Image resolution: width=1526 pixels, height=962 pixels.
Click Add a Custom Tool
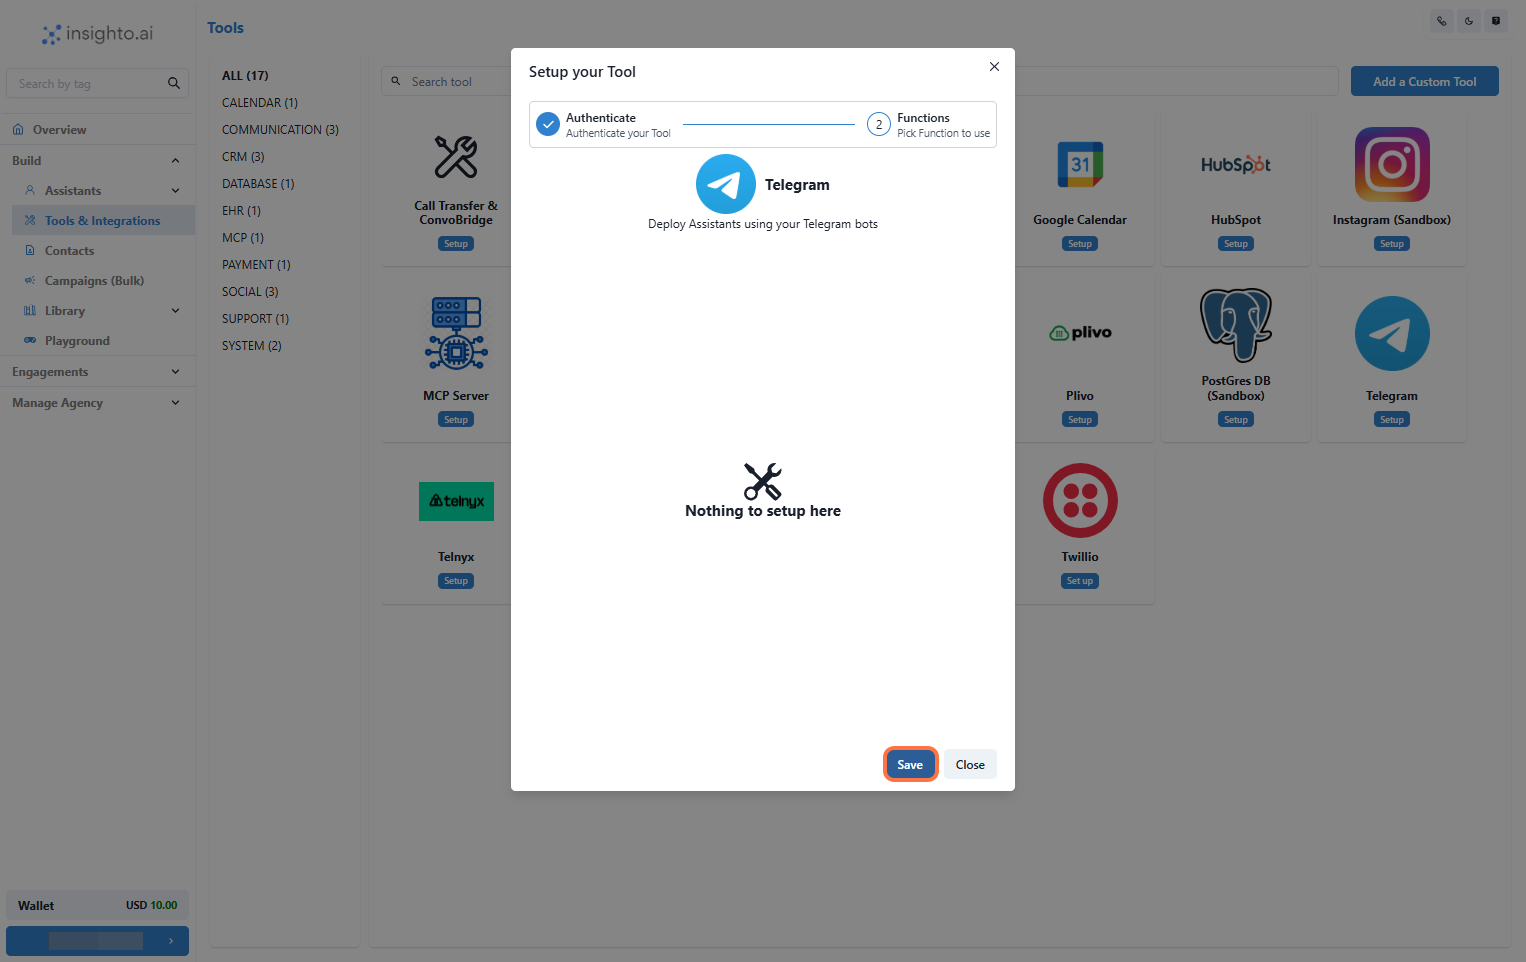point(1424,81)
